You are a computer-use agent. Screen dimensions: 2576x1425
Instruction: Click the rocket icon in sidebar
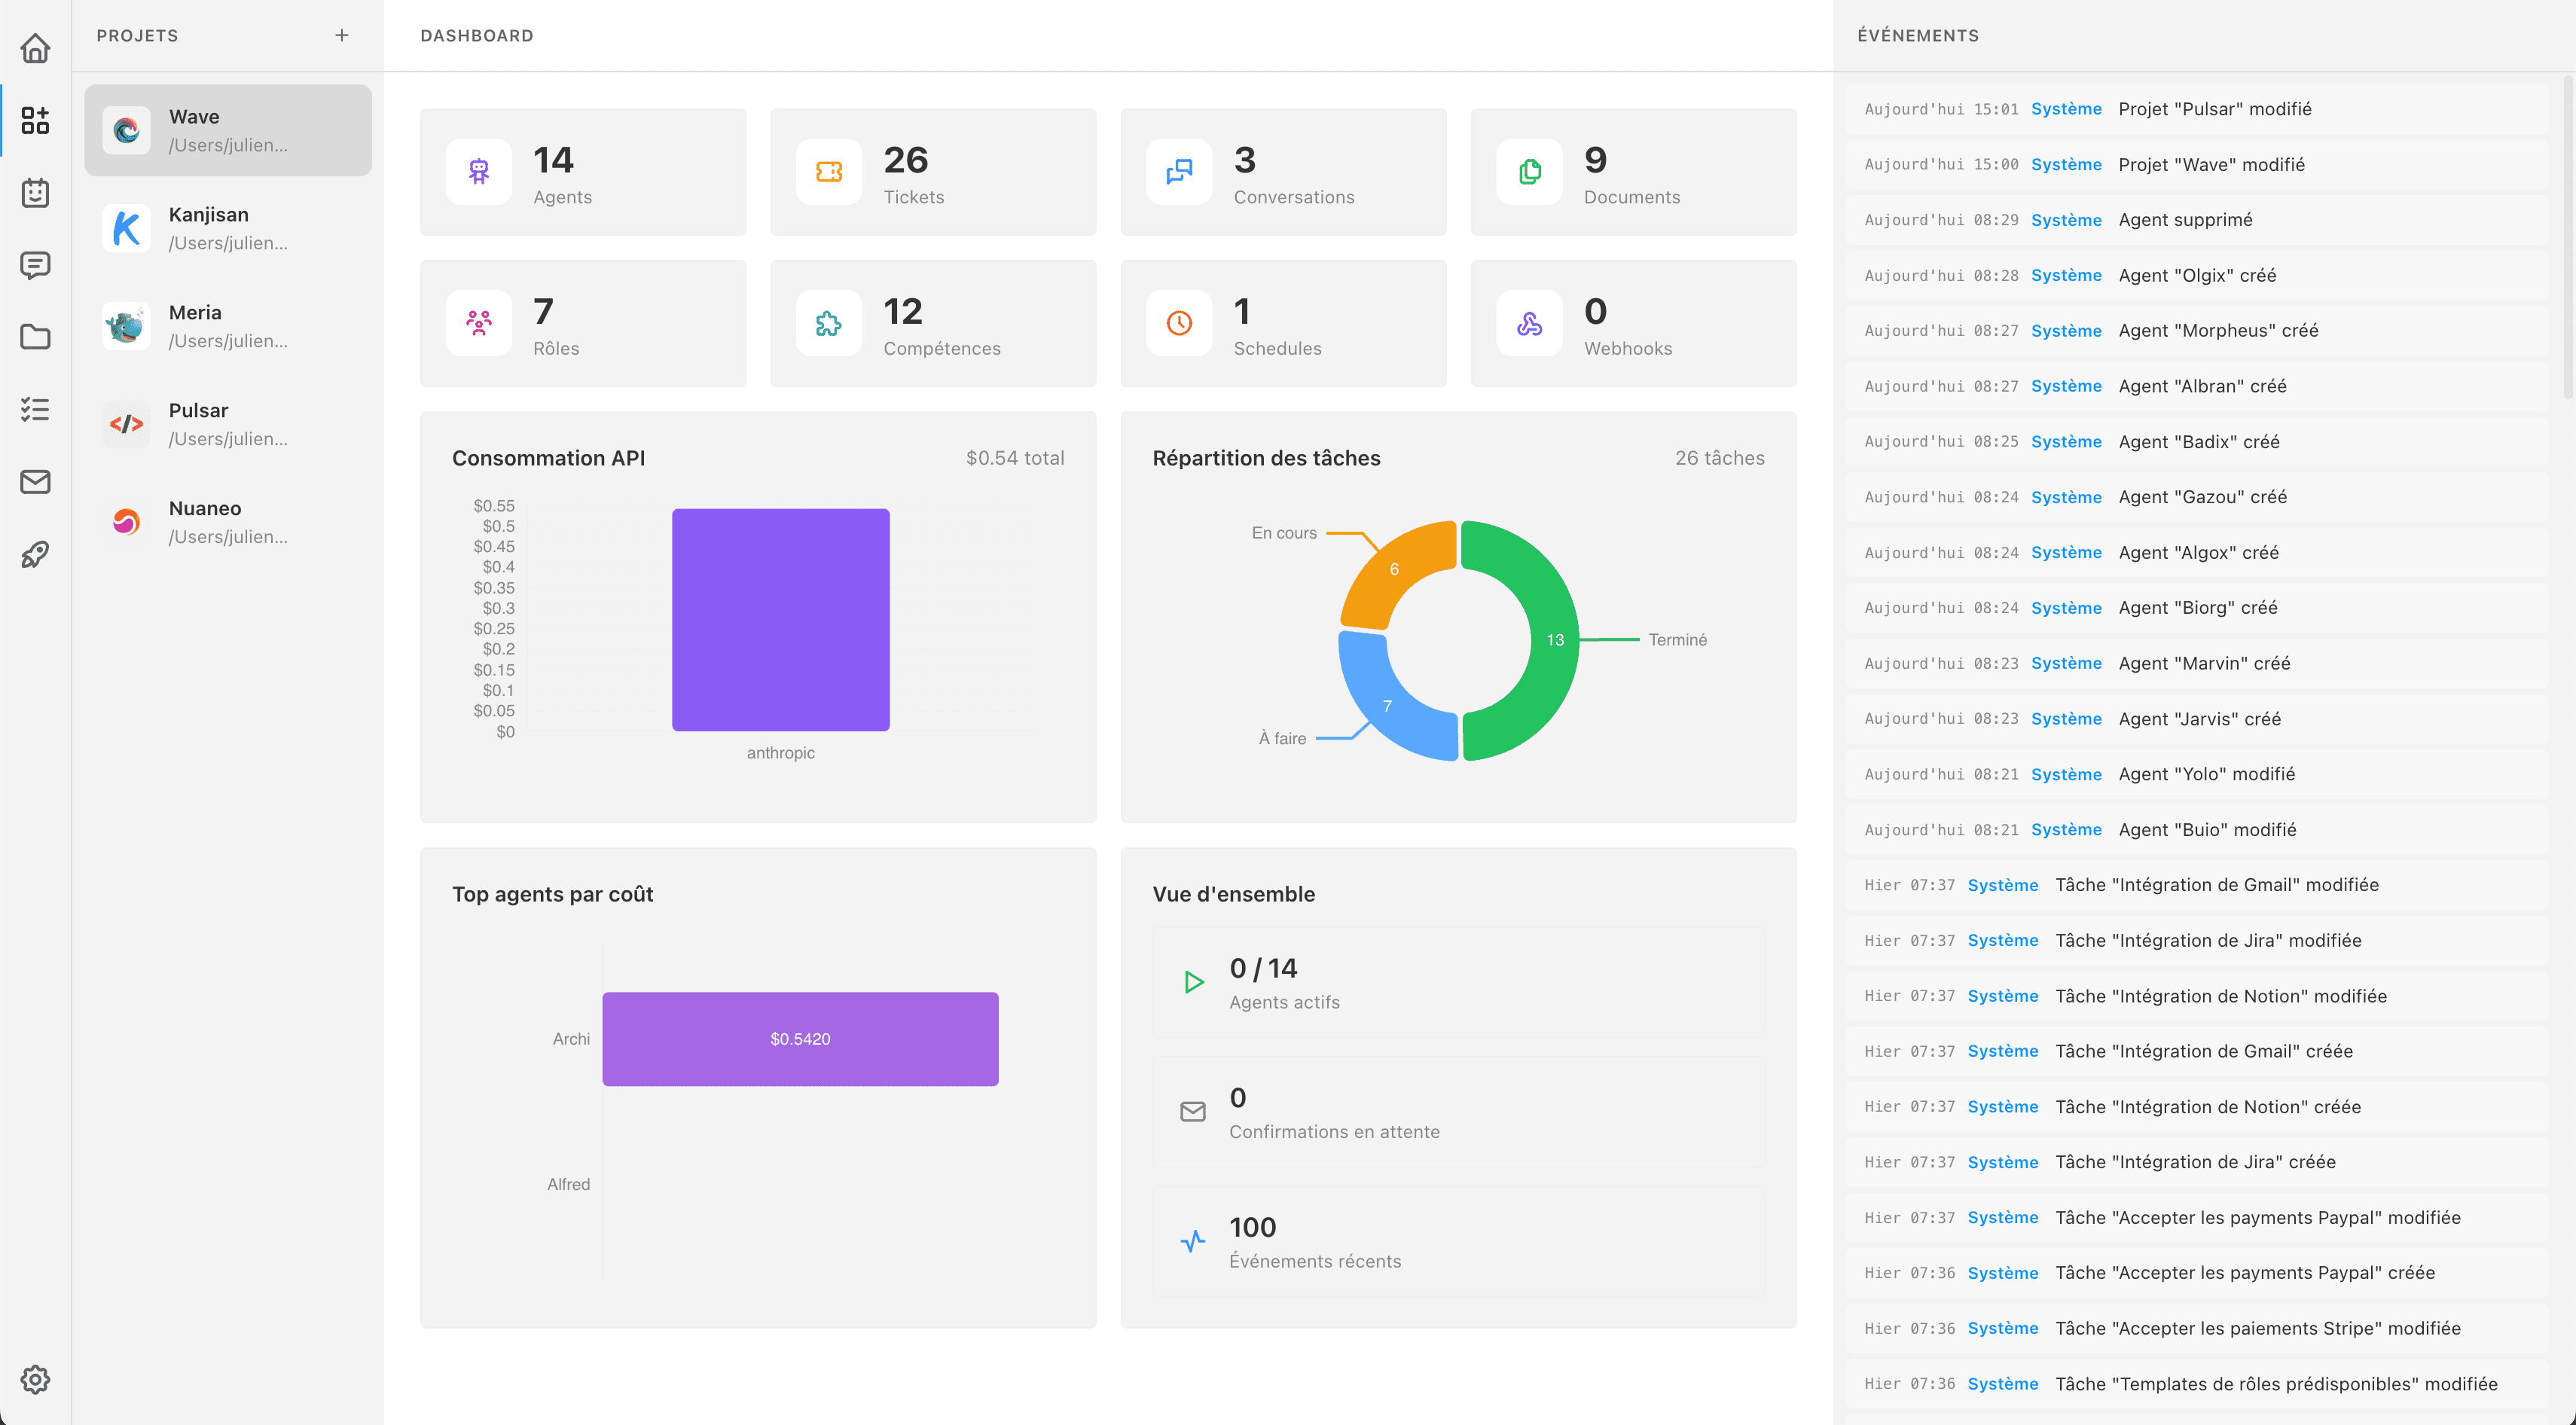click(35, 554)
